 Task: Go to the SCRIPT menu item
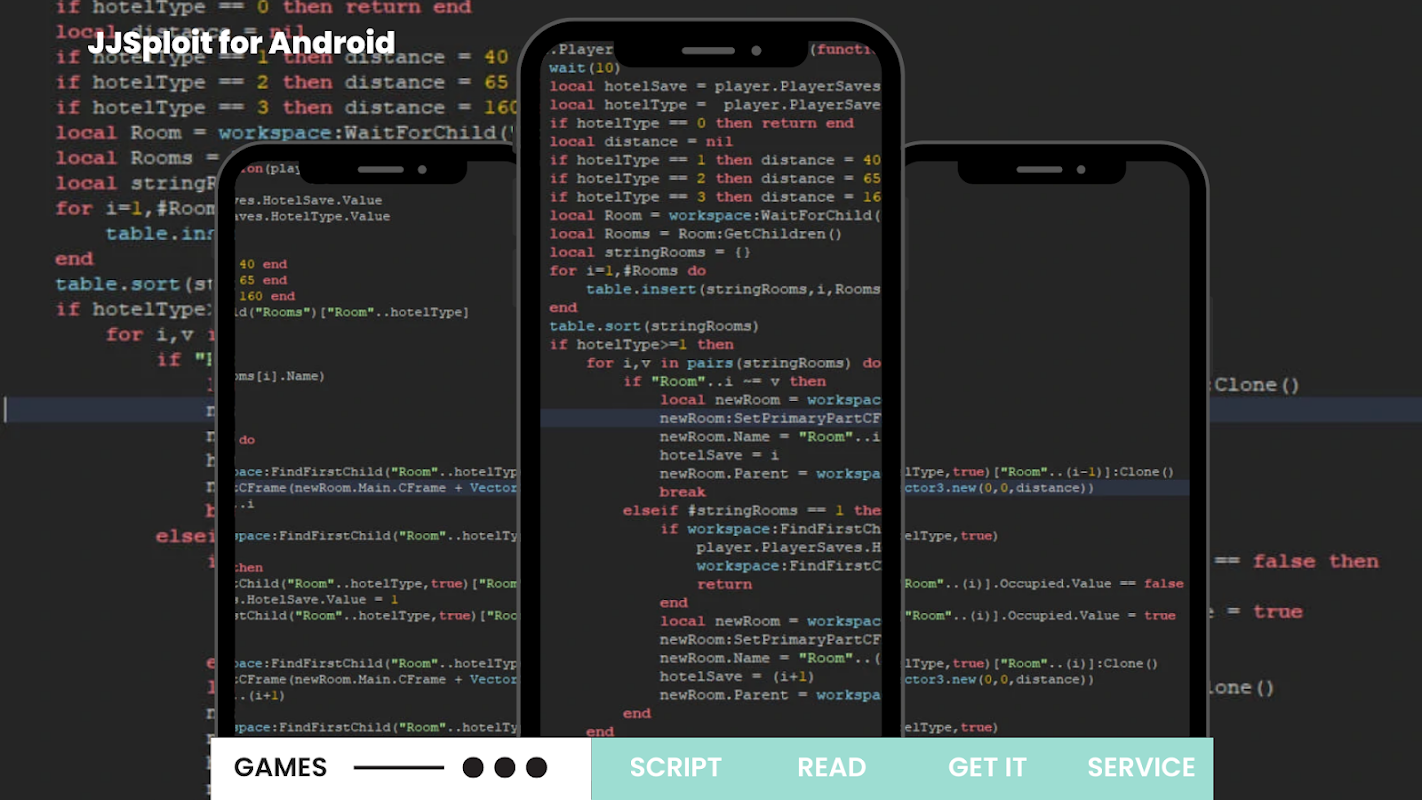[x=675, y=767]
